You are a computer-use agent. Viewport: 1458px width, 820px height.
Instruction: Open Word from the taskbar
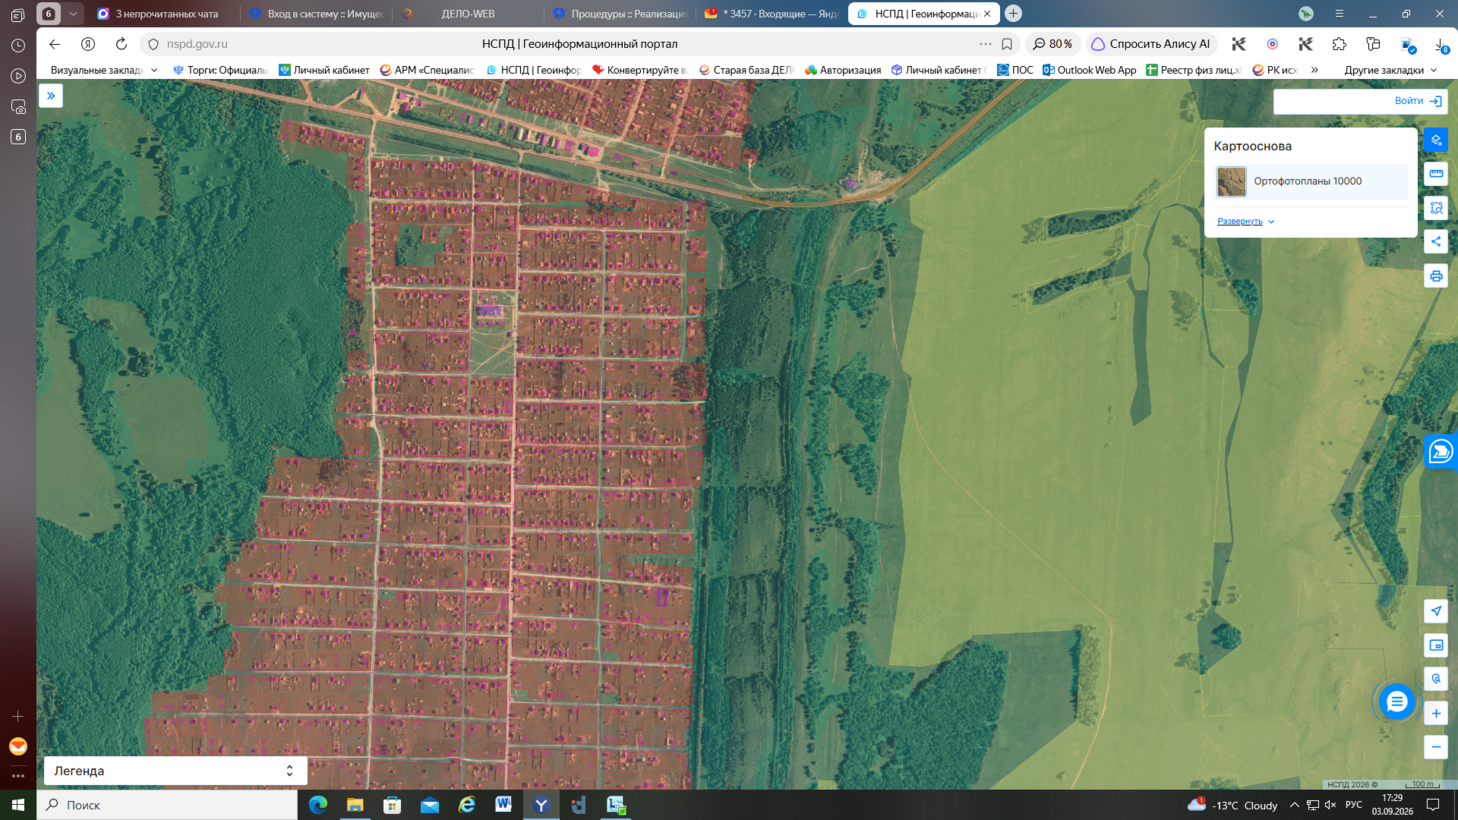(504, 805)
